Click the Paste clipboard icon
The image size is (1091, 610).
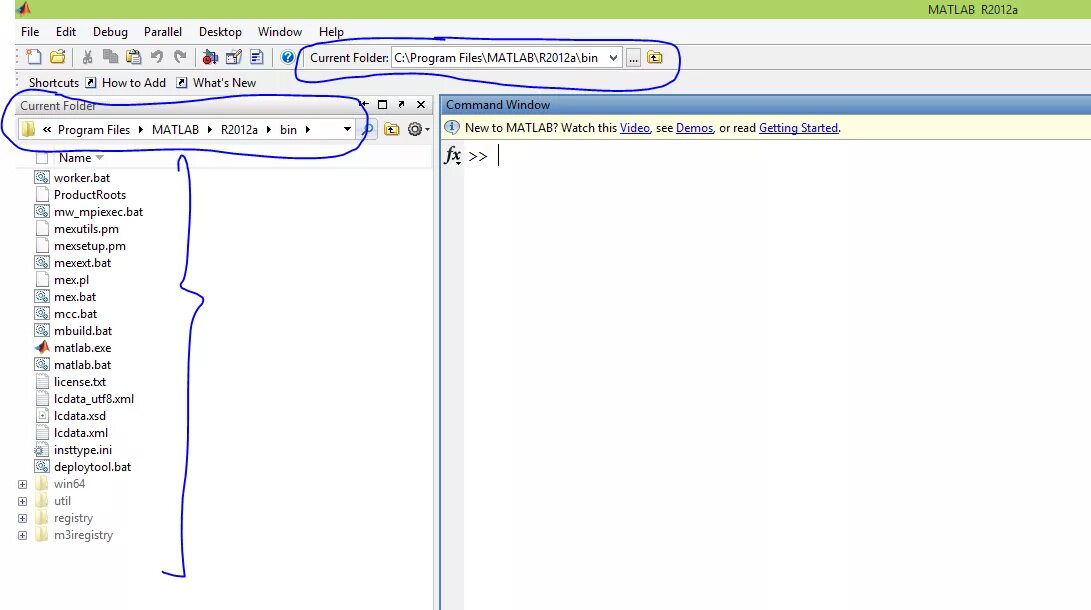[x=134, y=57]
